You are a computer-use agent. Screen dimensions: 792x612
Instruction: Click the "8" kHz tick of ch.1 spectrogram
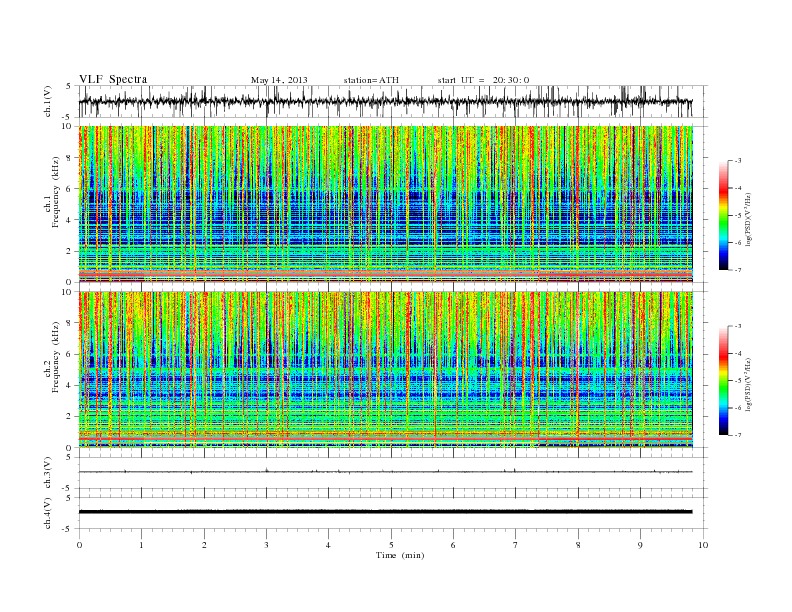69,158
